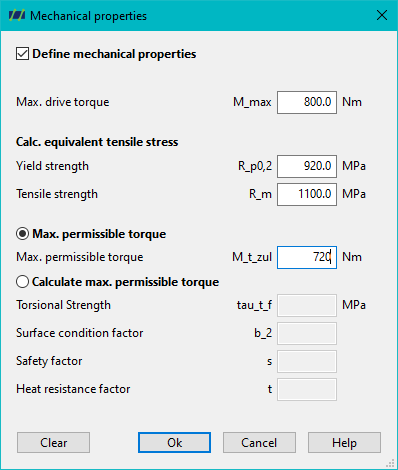
Task: Click the Mechanical properties title bar text
Action: click(88, 16)
